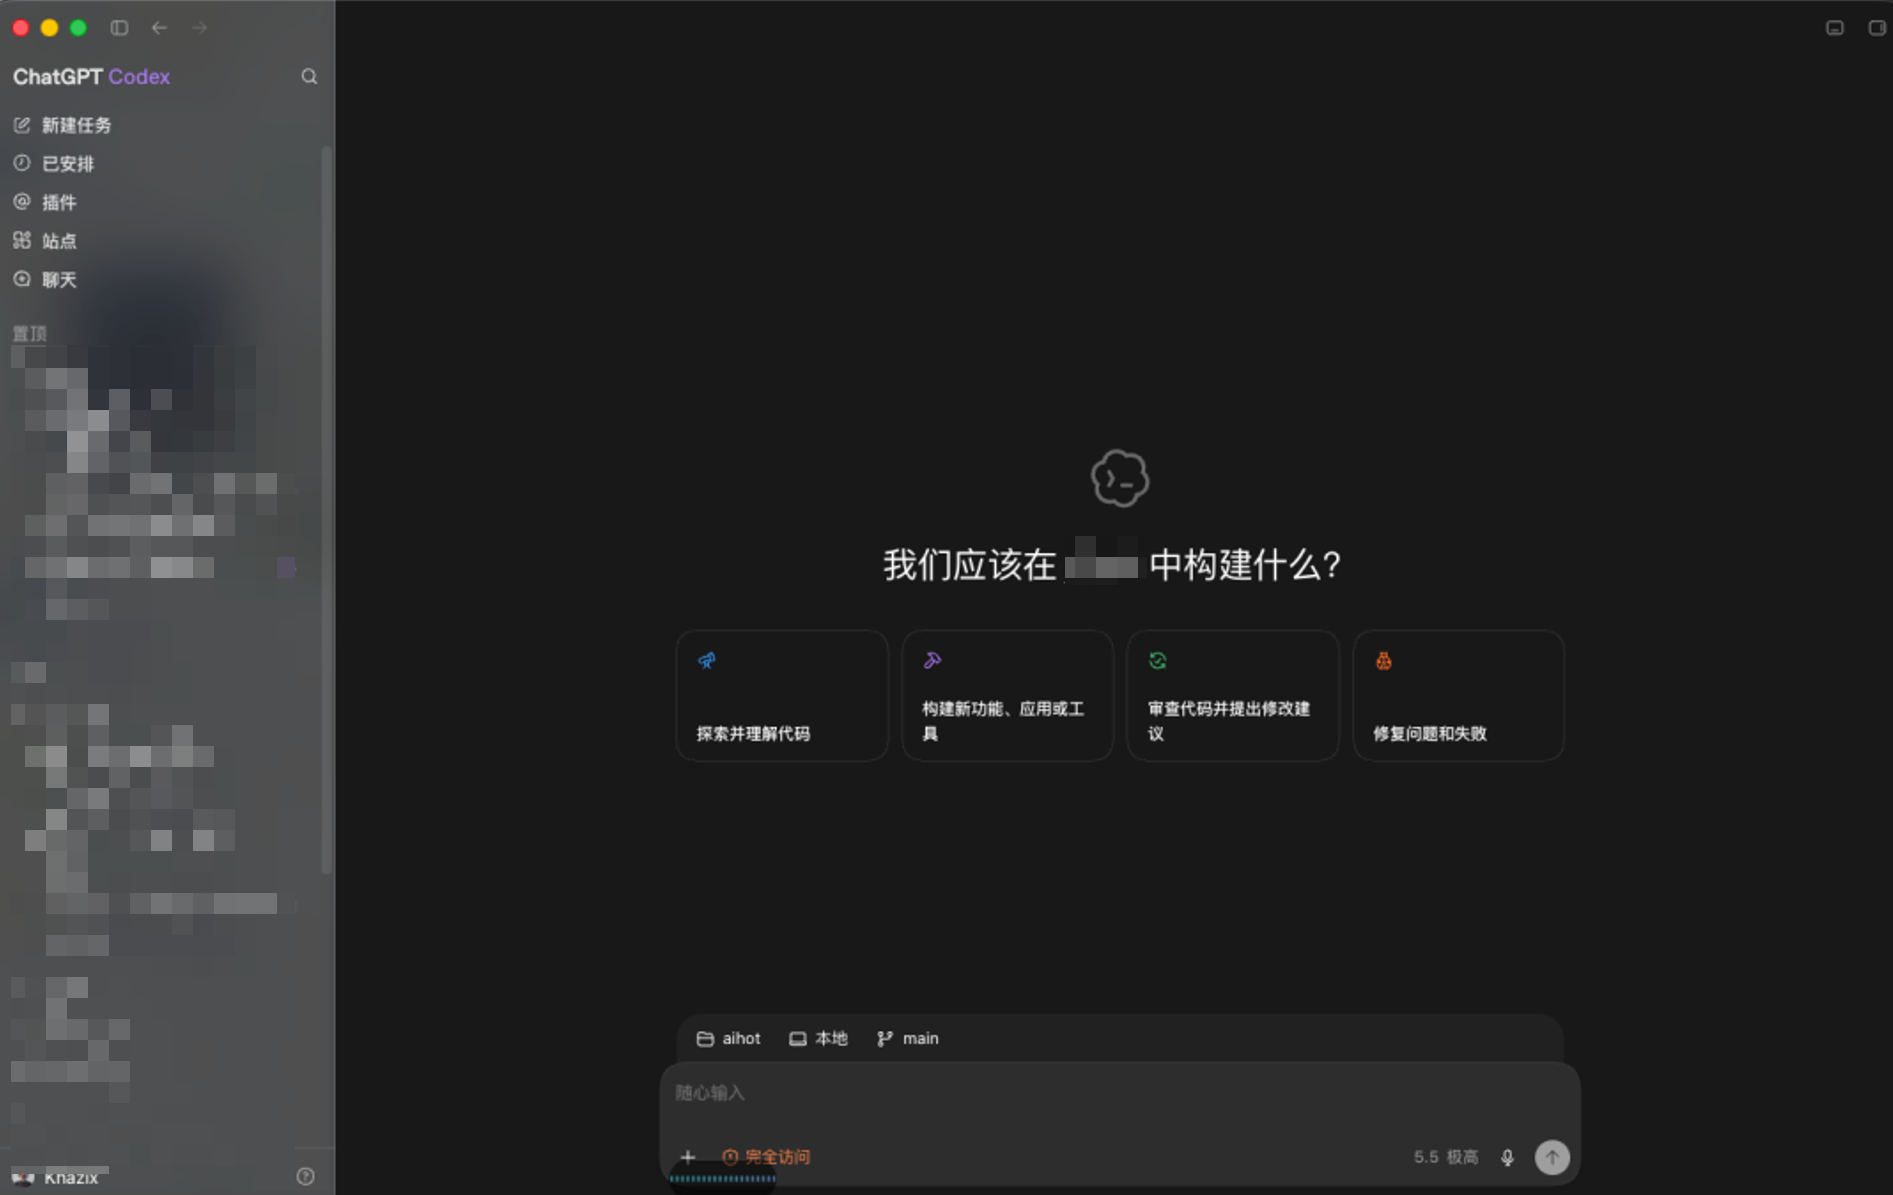Open the Knazix account menu
Screen dimensions: 1893x1195
(x=56, y=1178)
